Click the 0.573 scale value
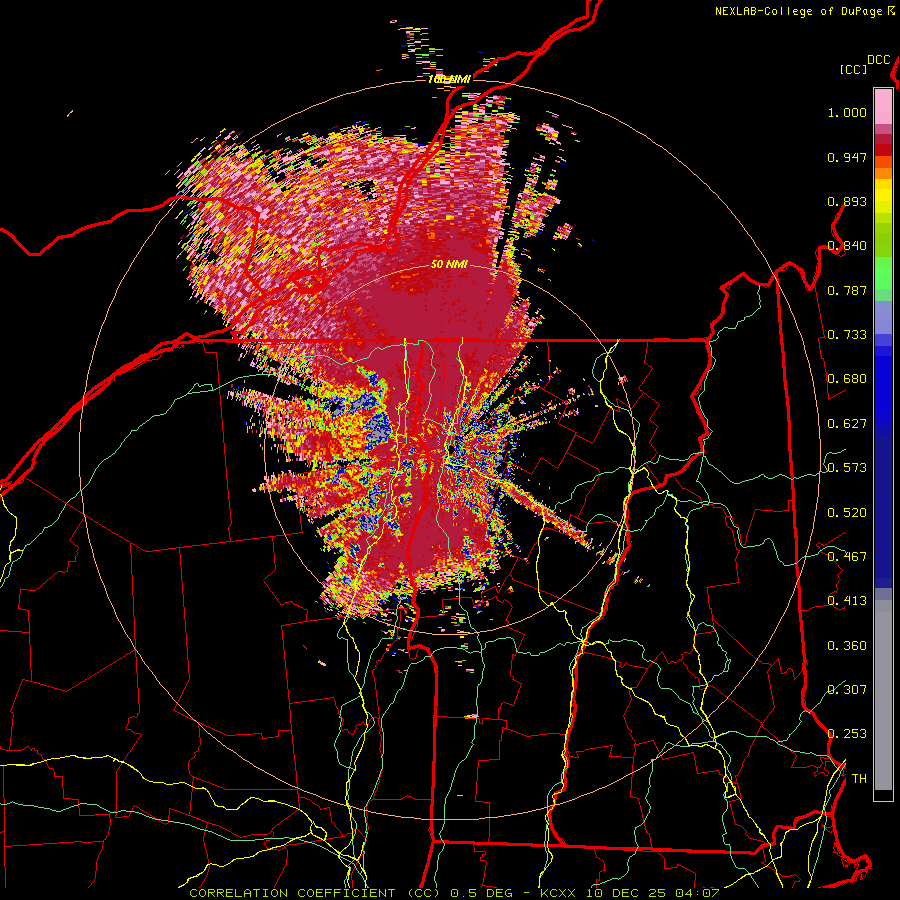This screenshot has width=900, height=900. pos(847,468)
